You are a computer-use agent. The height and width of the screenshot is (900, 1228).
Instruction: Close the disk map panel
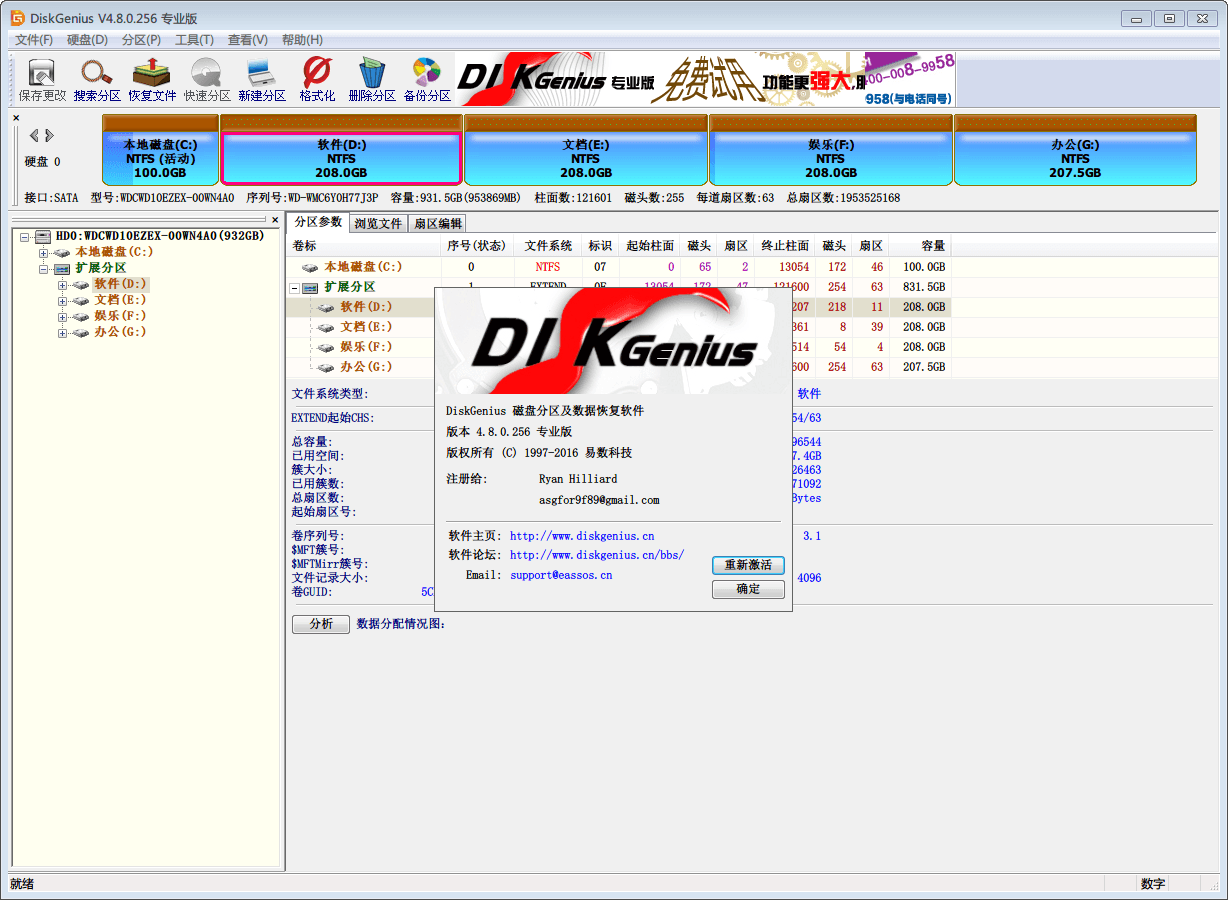coord(16,118)
